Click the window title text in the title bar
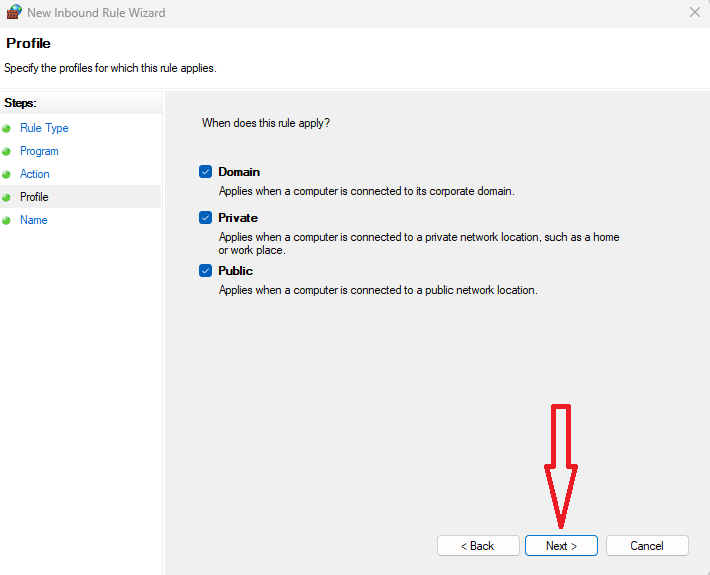Image resolution: width=710 pixels, height=575 pixels. tap(96, 13)
